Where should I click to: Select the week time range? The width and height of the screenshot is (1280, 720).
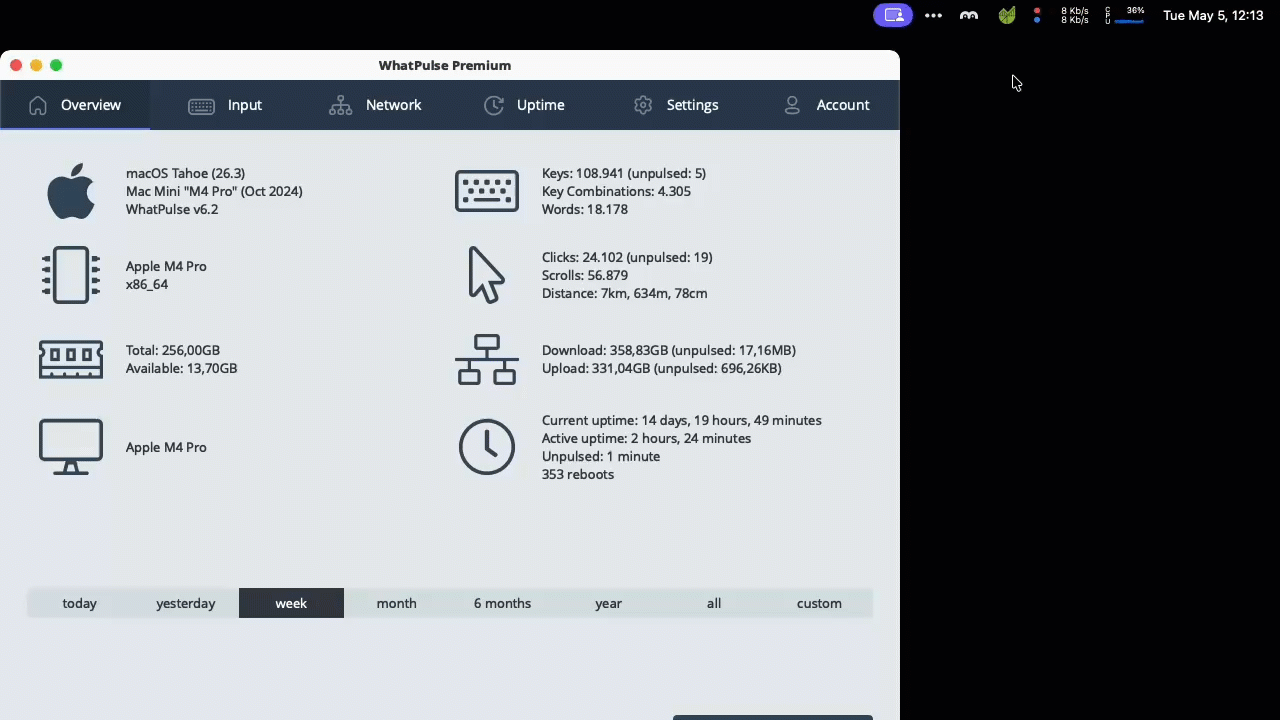point(291,603)
